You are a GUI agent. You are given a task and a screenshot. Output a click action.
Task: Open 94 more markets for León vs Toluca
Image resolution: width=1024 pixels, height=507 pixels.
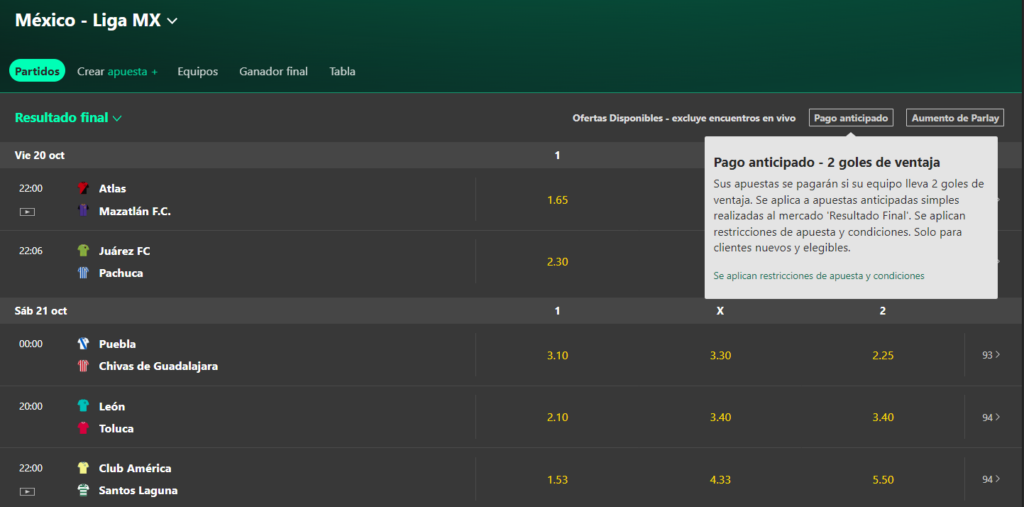click(991, 417)
